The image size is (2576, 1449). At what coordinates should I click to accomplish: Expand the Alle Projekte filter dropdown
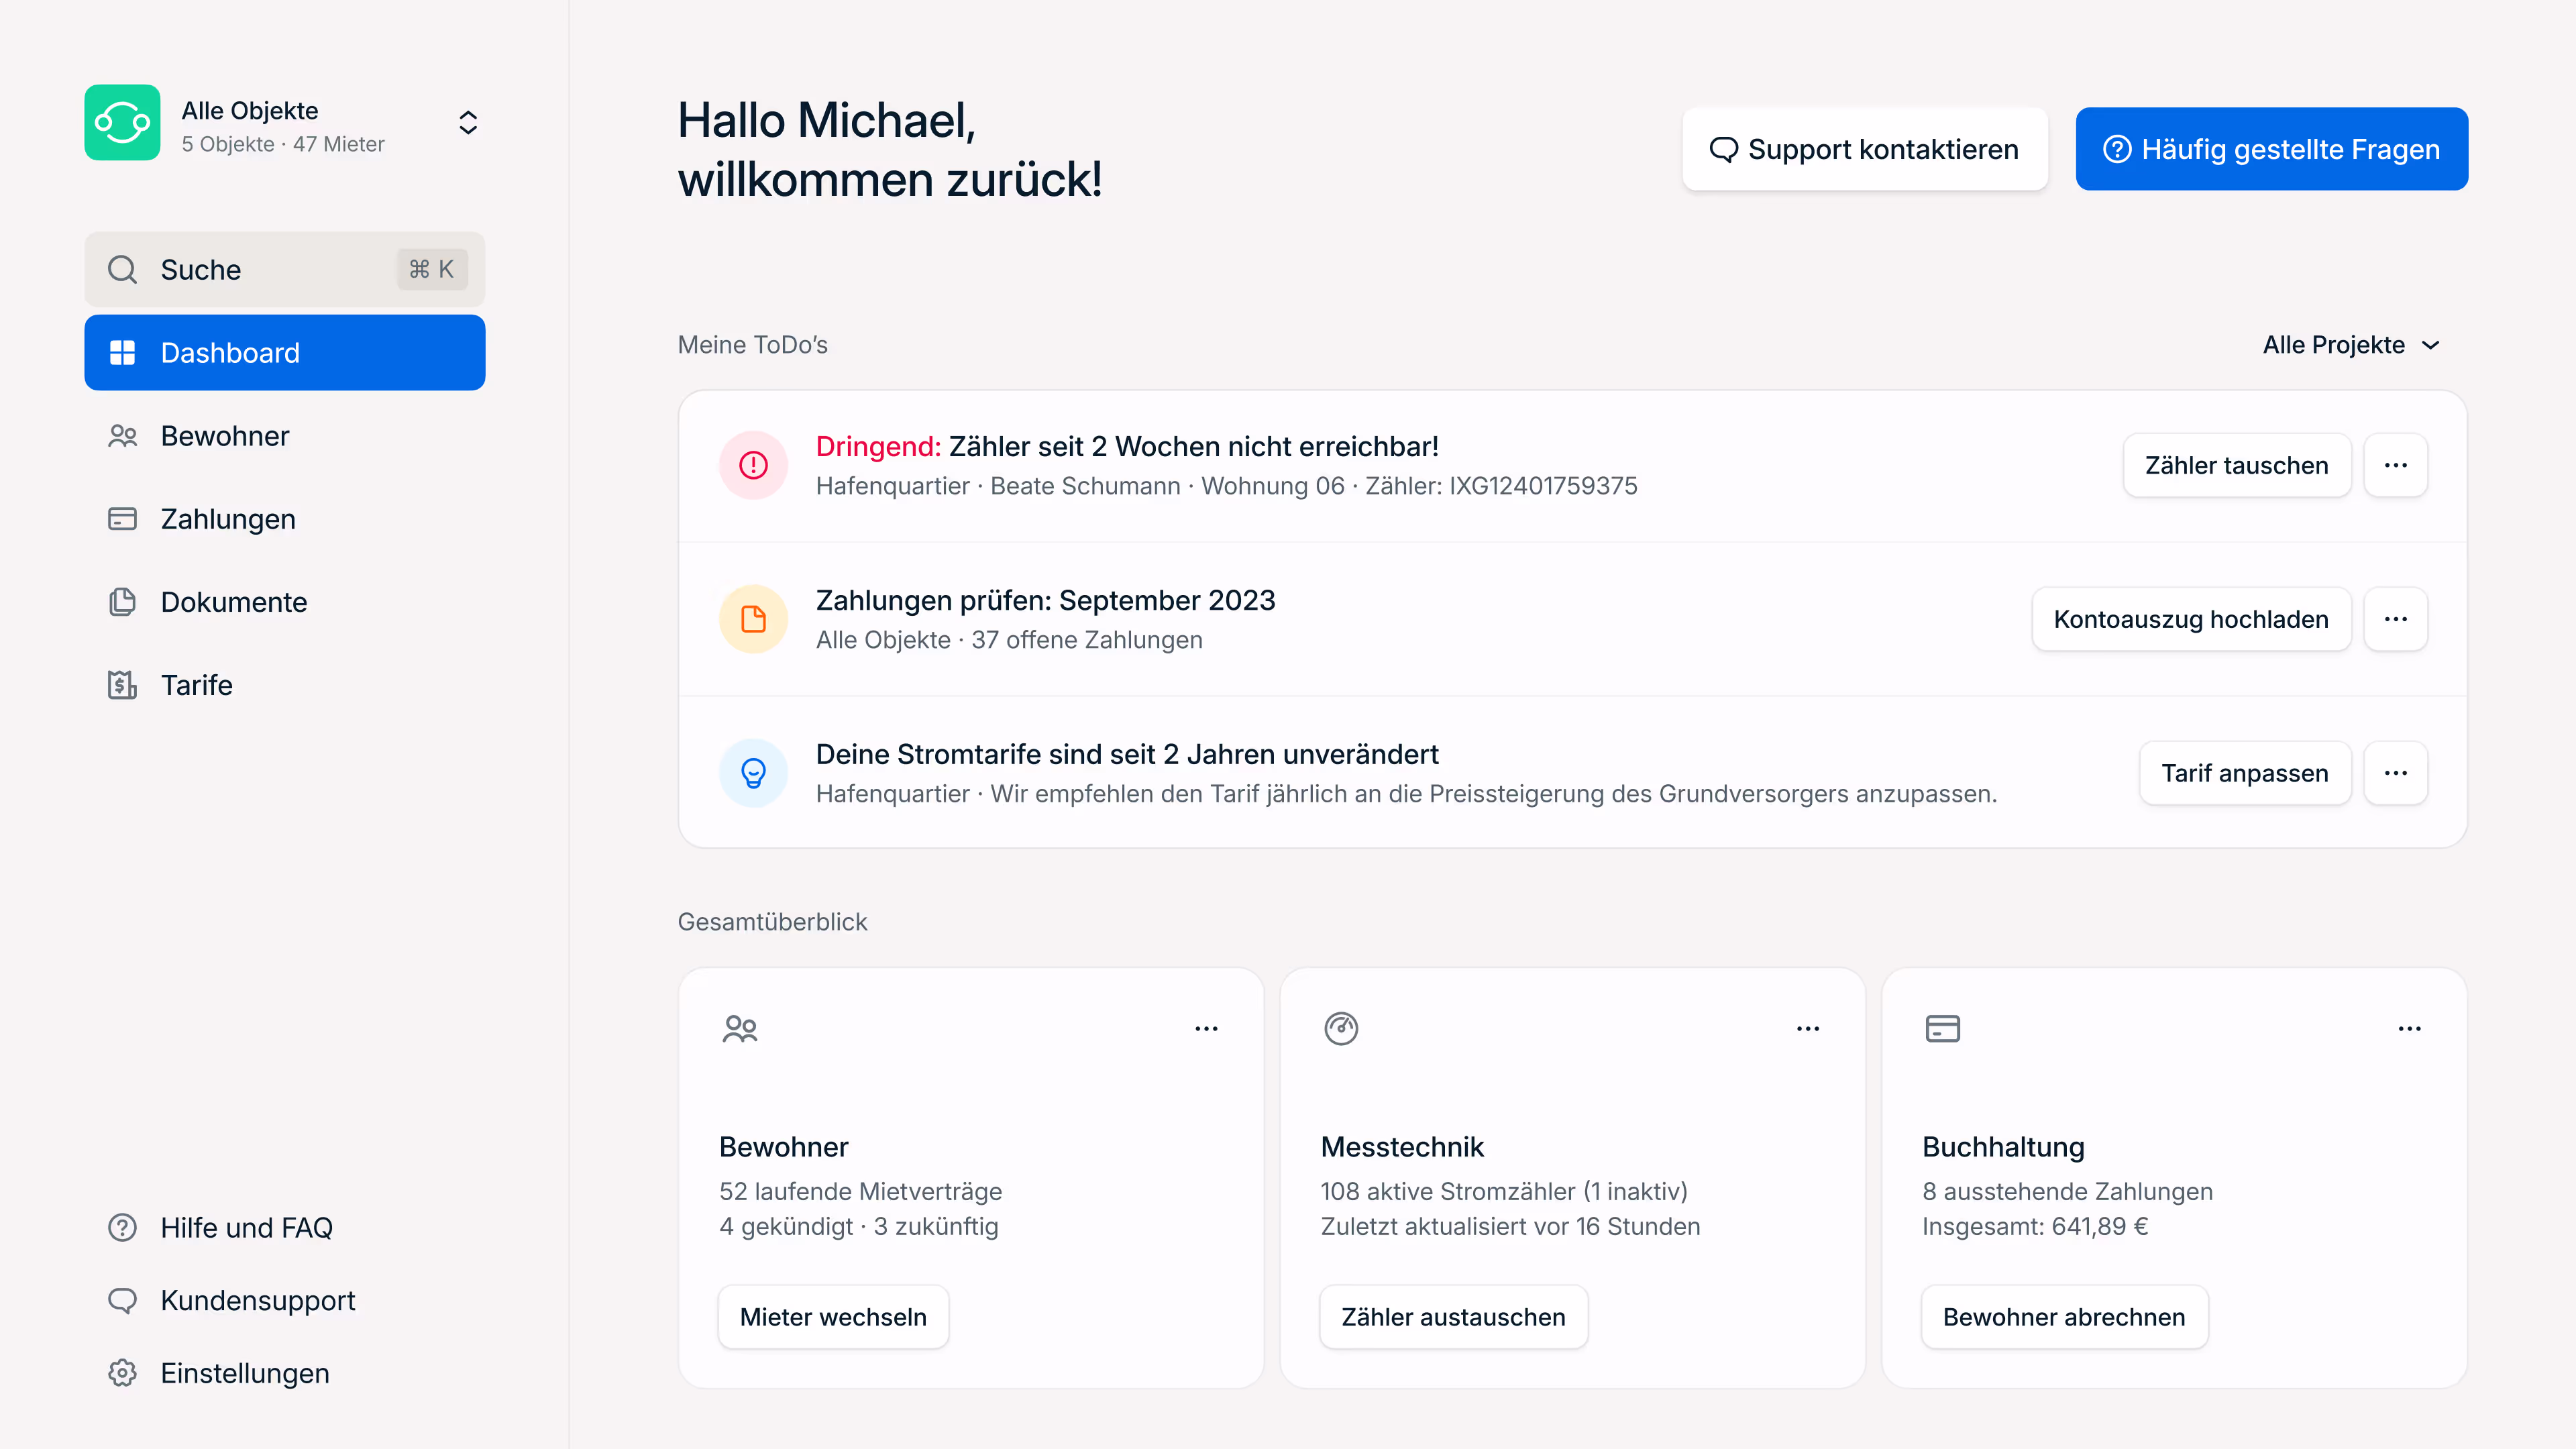coord(2352,345)
